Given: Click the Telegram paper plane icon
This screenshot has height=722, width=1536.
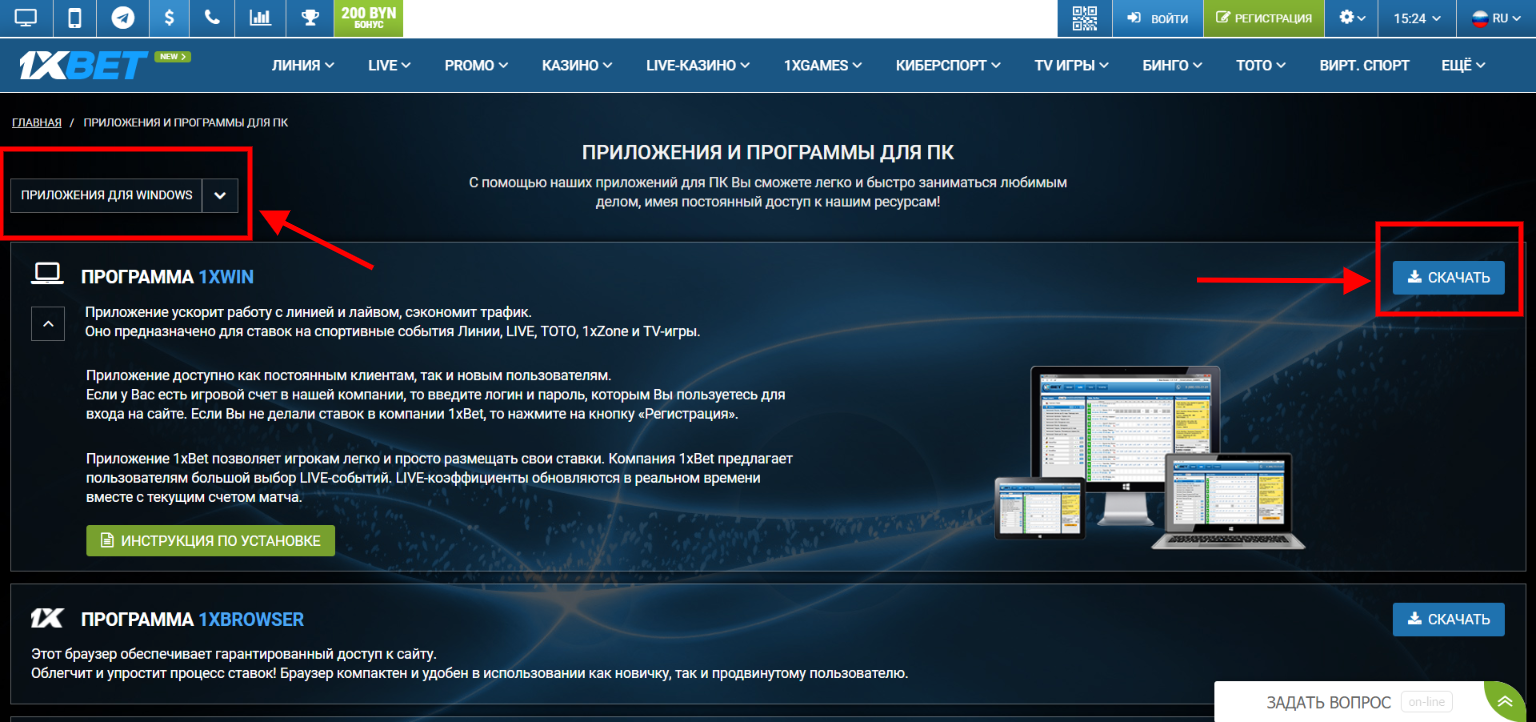Looking at the screenshot, I should [123, 18].
